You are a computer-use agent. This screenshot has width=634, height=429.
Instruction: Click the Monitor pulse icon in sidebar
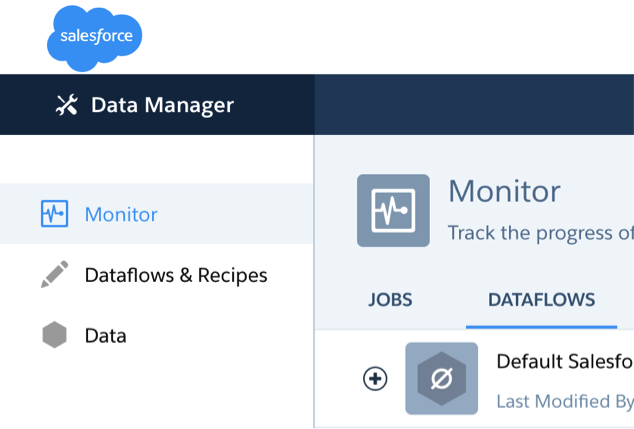click(x=55, y=213)
